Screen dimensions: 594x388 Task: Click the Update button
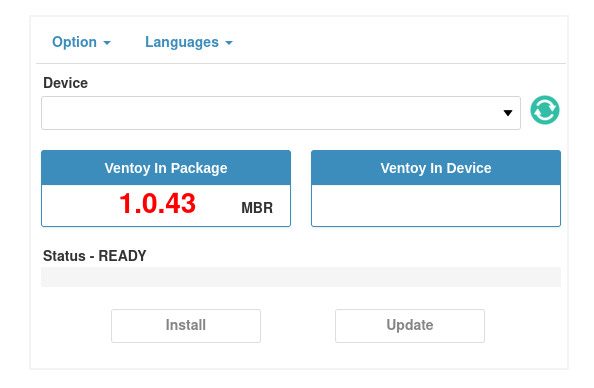410,325
